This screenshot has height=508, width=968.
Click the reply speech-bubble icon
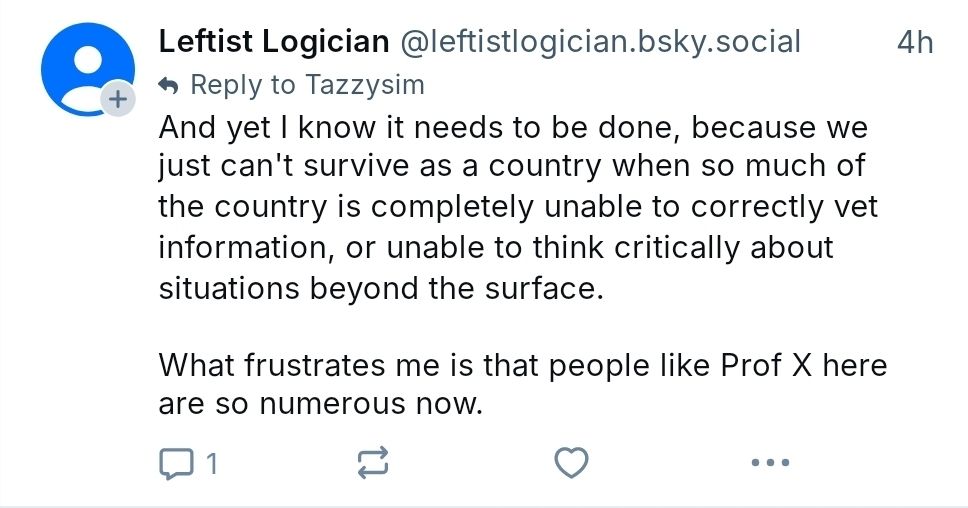175,463
